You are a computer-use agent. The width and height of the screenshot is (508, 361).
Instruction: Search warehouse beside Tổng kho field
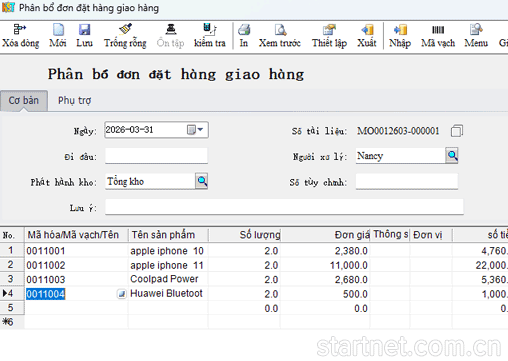202,181
